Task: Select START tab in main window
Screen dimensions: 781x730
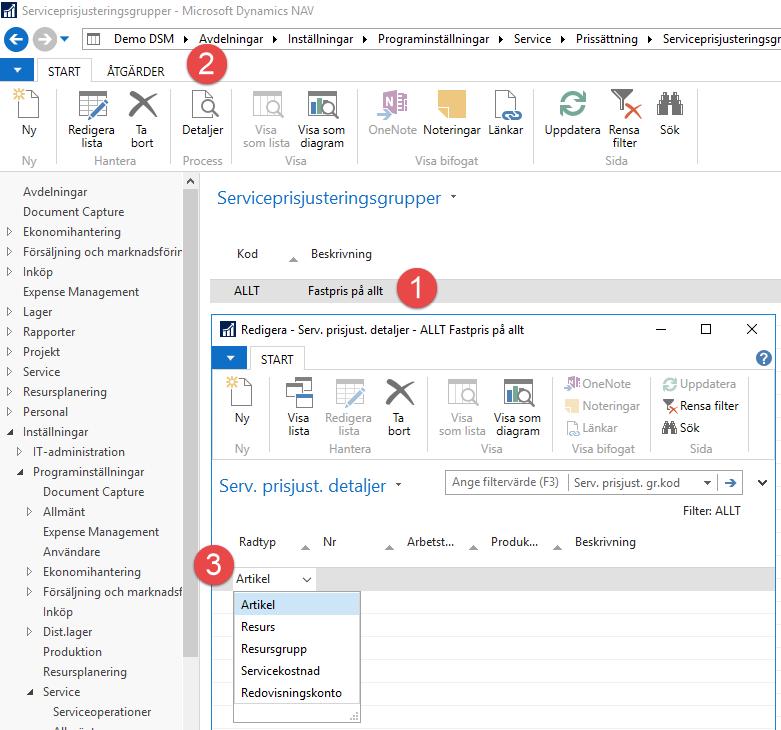Action: pyautogui.click(x=64, y=71)
